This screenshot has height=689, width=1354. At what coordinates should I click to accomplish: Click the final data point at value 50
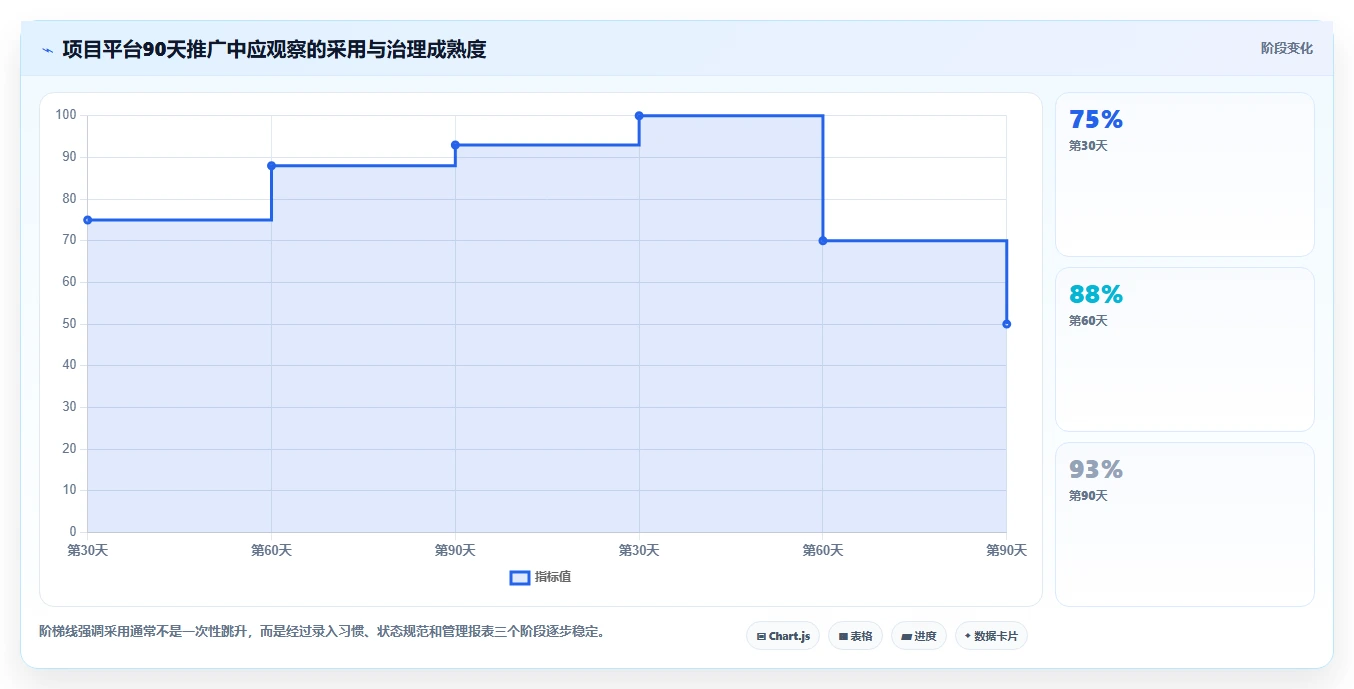[1006, 324]
